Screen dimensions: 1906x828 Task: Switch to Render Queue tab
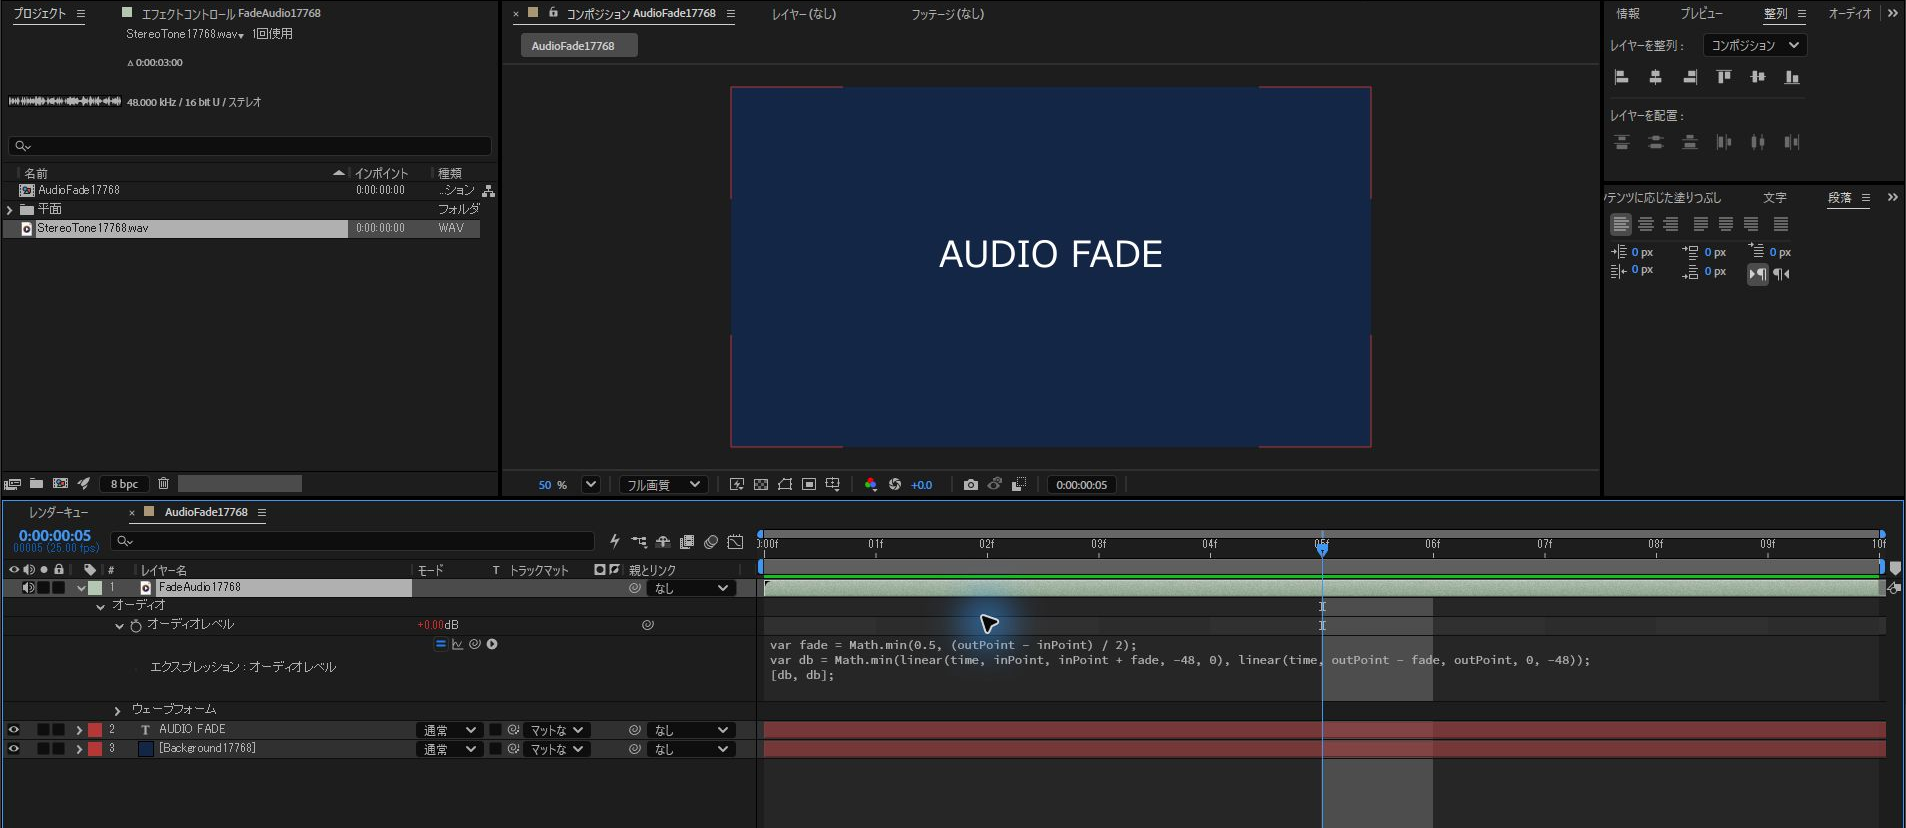pos(59,512)
